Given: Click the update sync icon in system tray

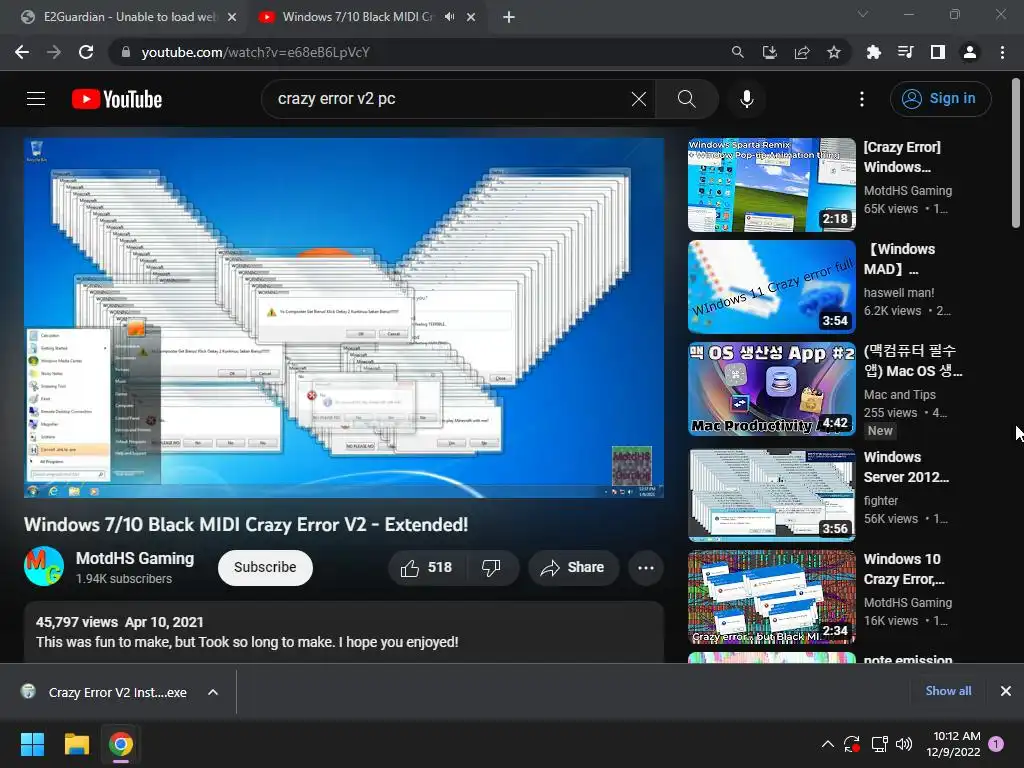Looking at the screenshot, I should pyautogui.click(x=852, y=744).
